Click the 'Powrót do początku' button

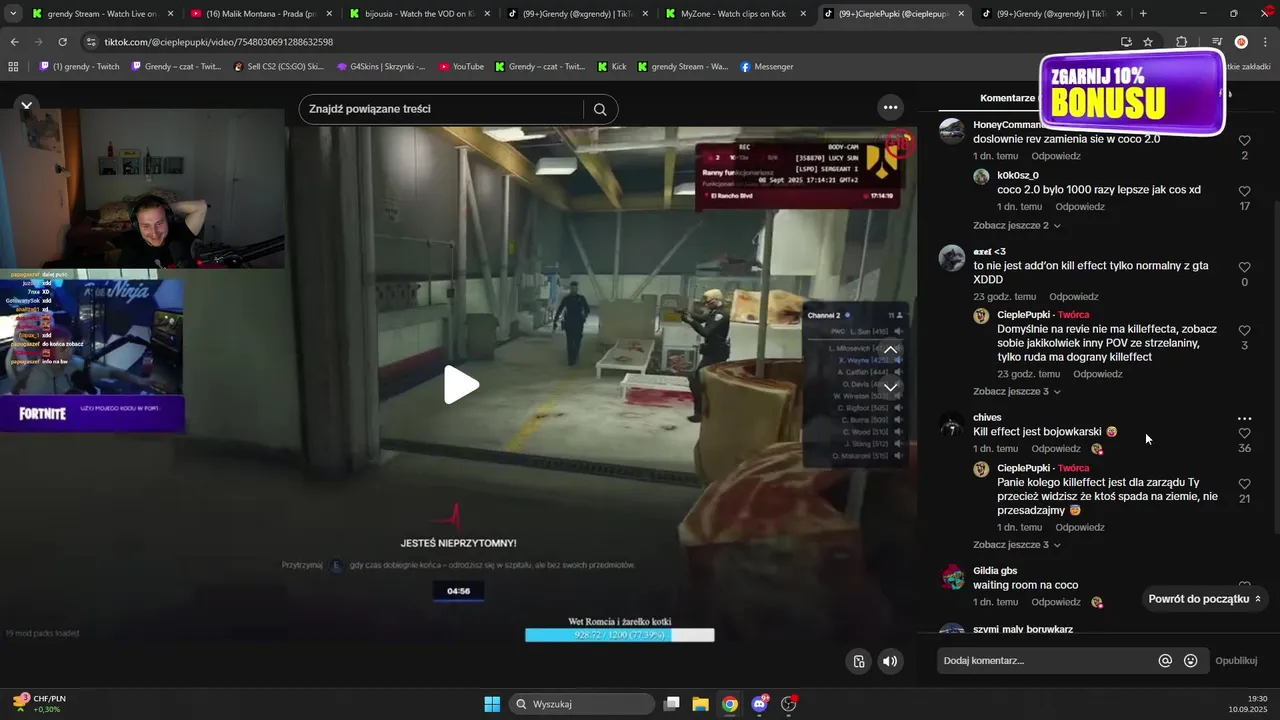tap(1205, 599)
